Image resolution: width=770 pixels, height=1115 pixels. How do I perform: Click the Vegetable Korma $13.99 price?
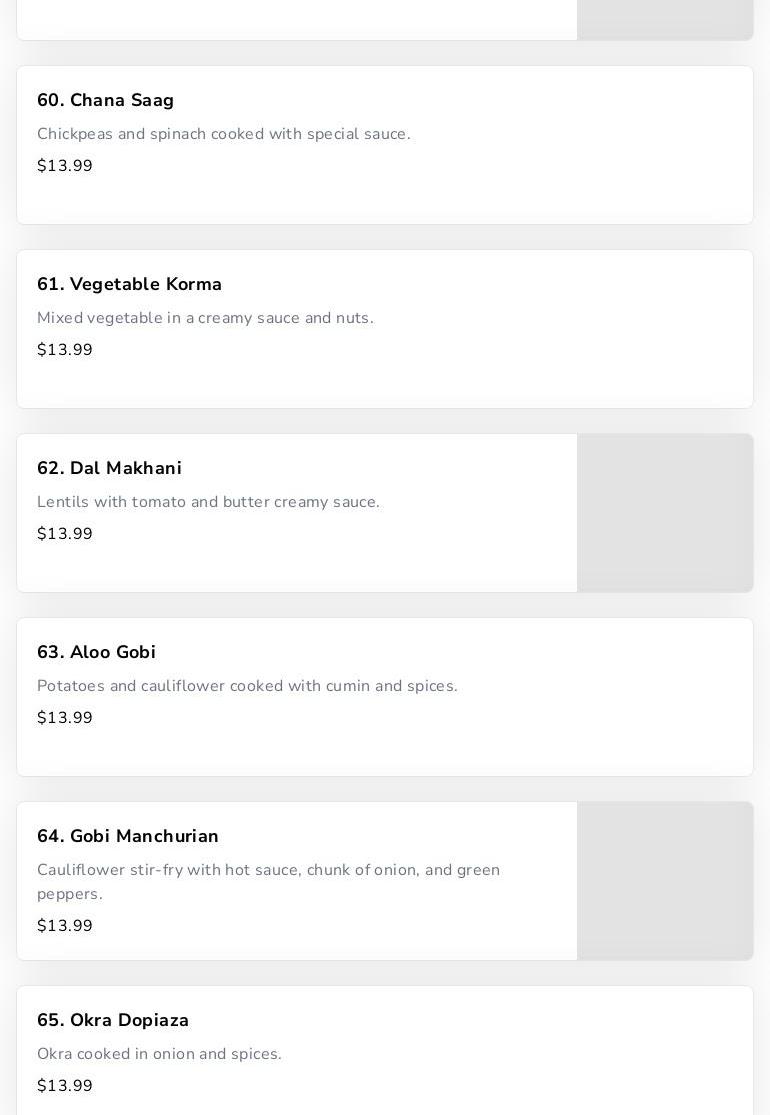click(x=65, y=350)
